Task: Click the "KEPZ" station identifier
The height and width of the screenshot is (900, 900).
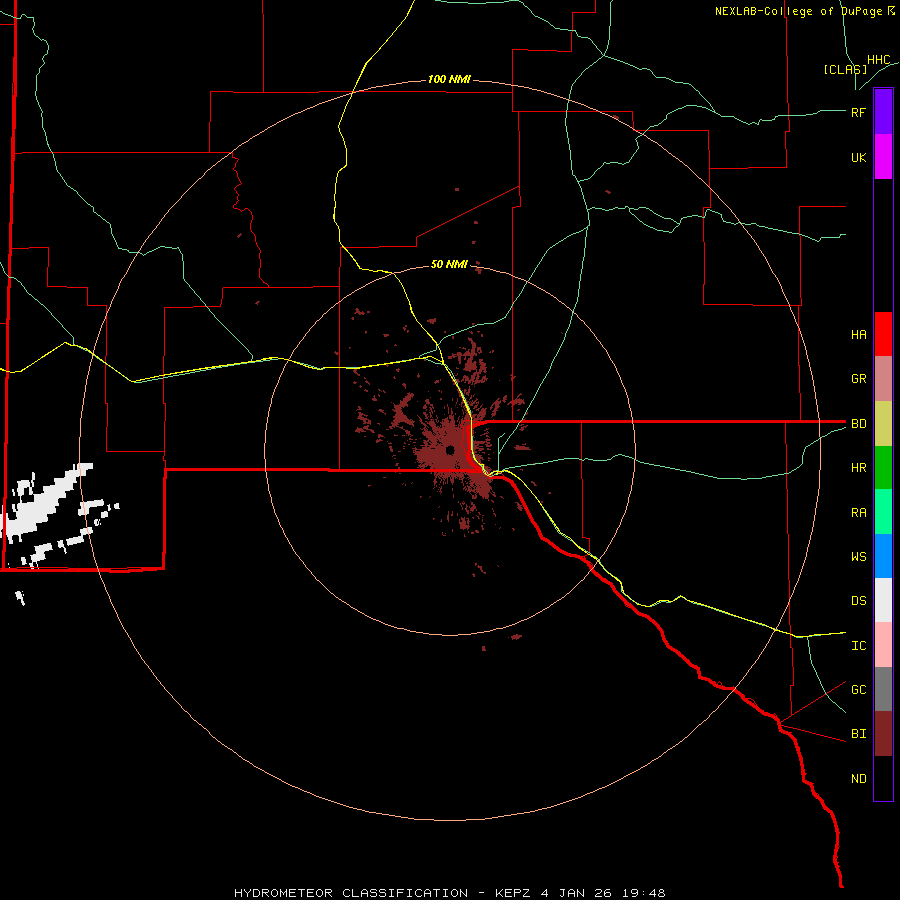Action: pos(513,893)
